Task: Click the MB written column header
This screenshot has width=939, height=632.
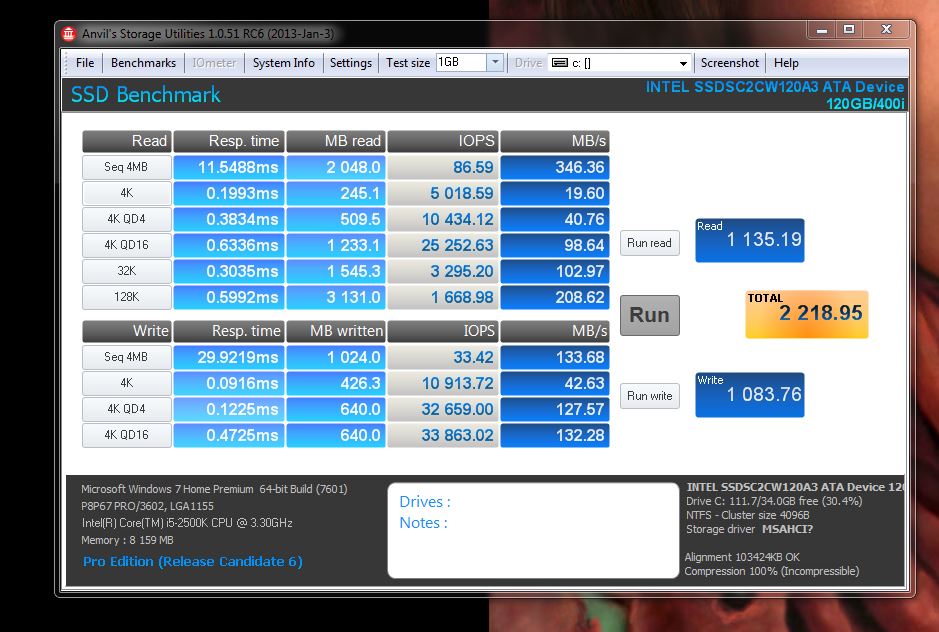Action: click(x=336, y=331)
